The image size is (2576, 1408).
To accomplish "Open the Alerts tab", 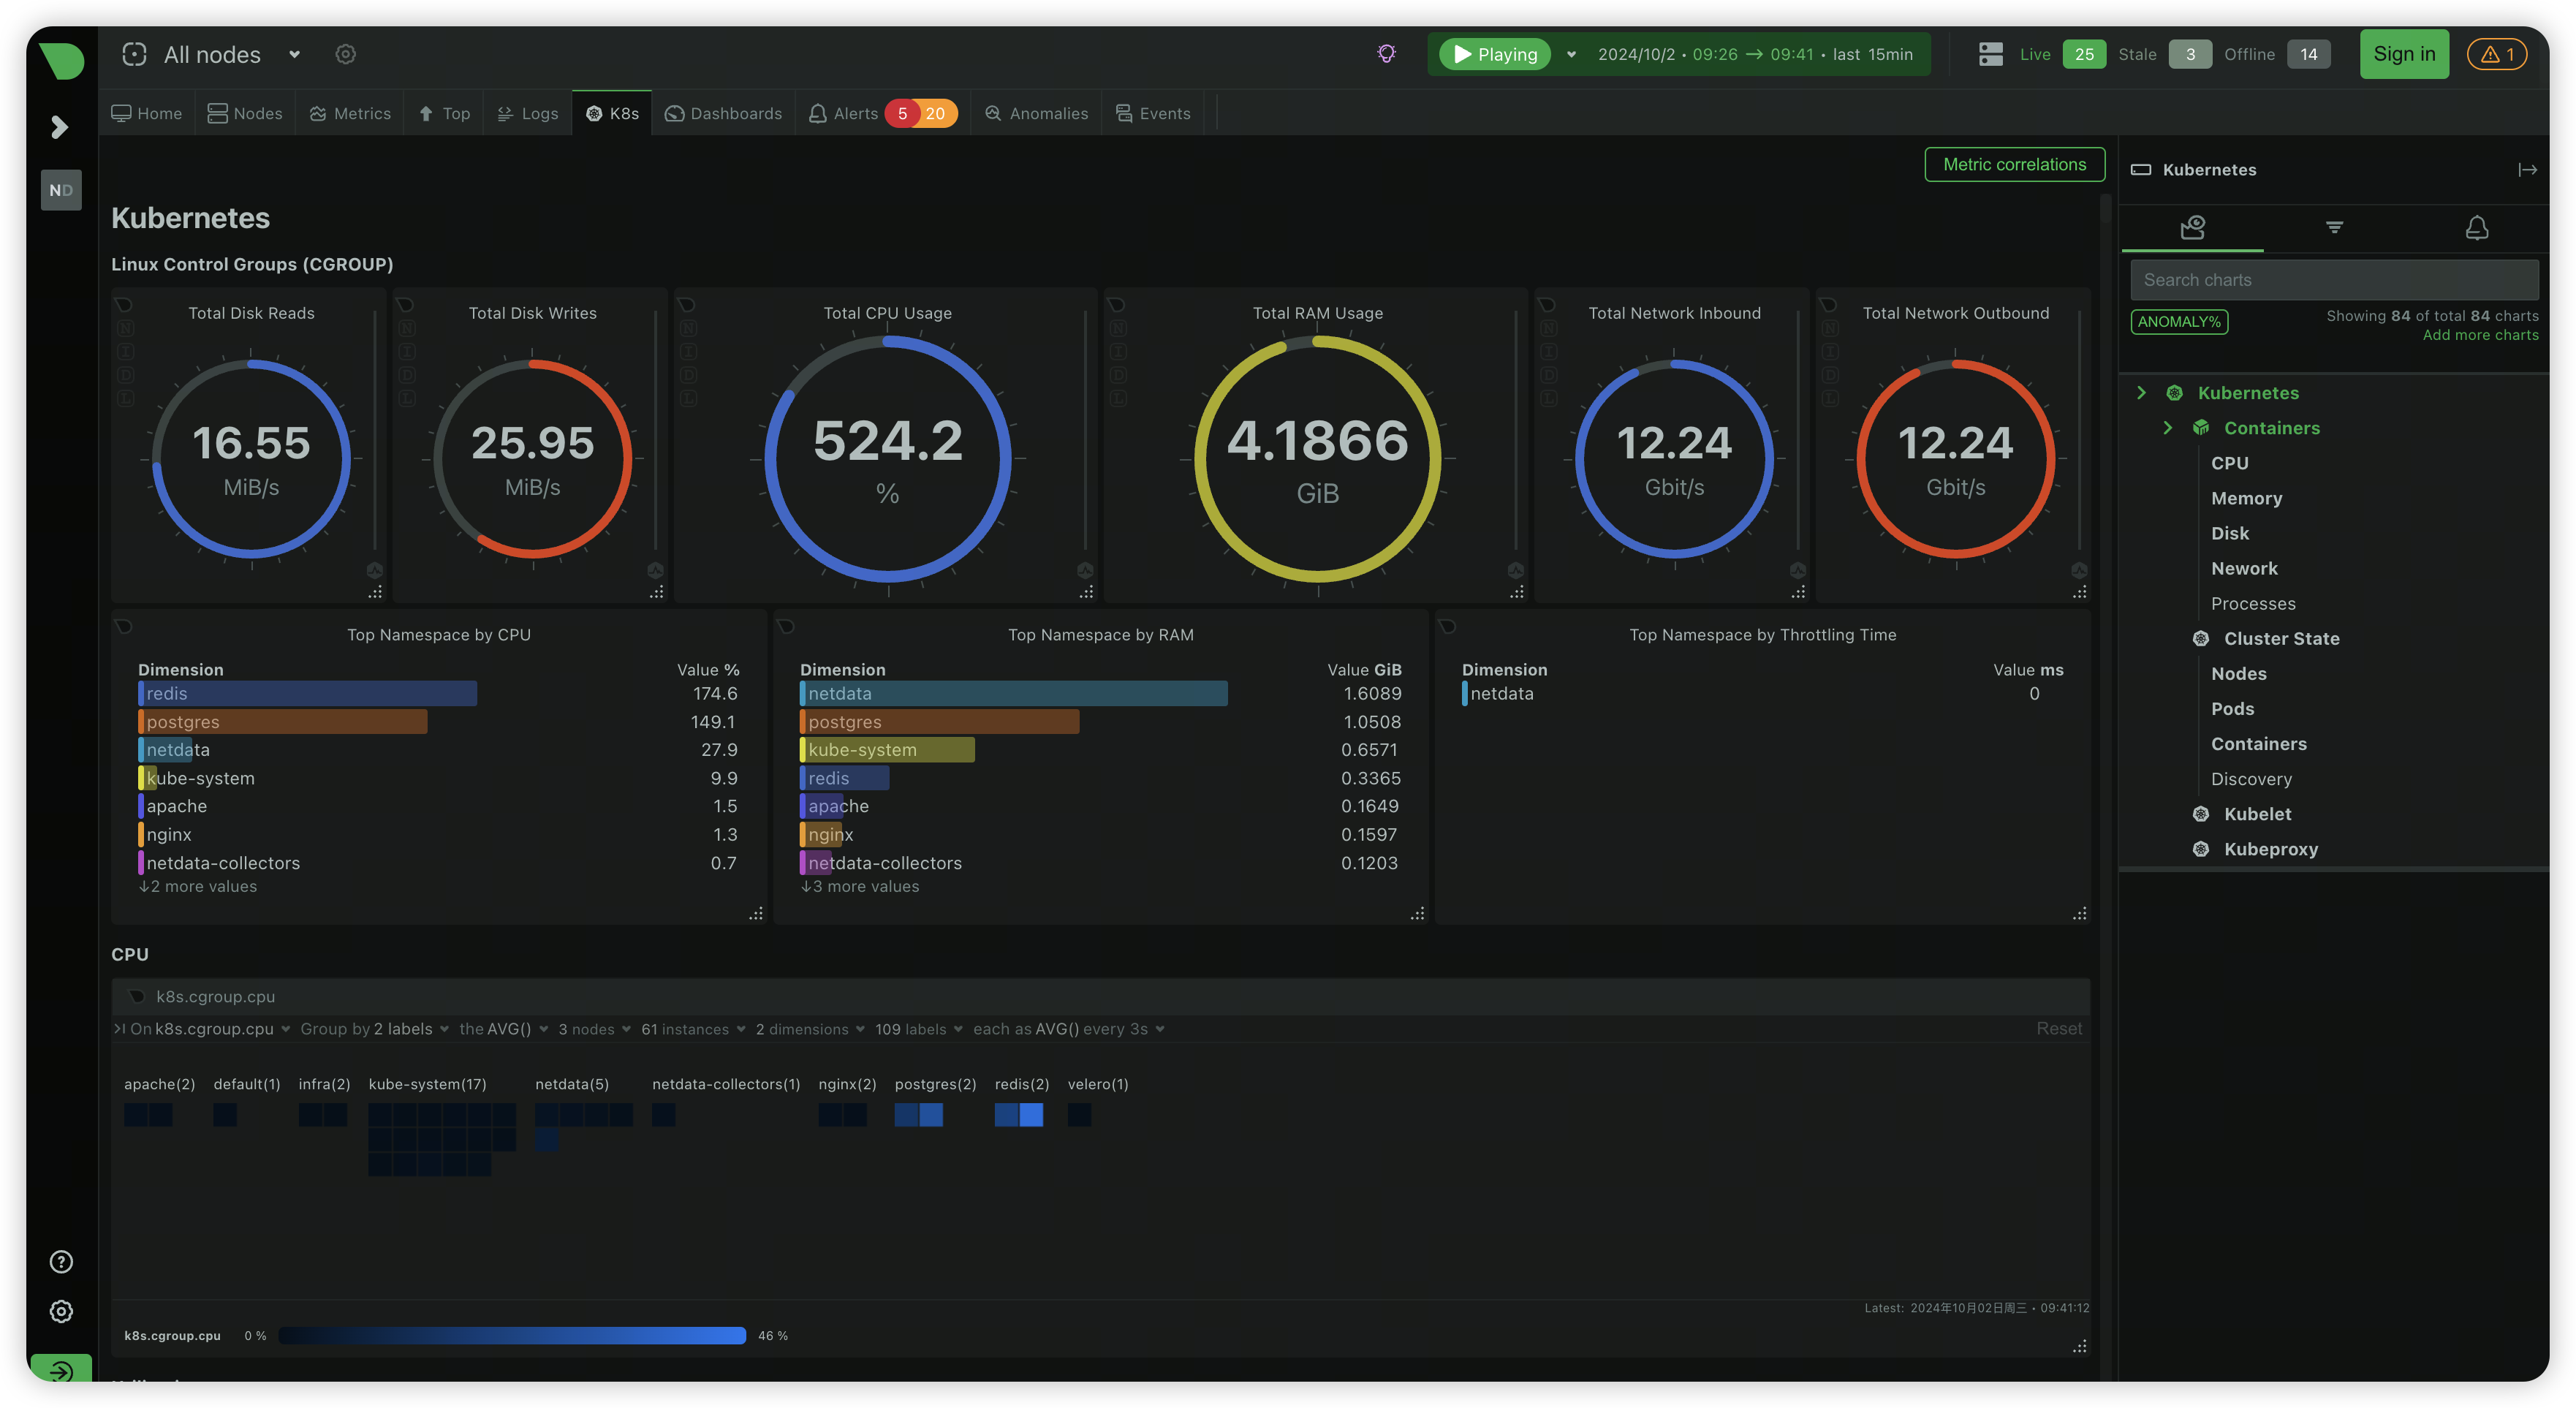I will point(882,113).
